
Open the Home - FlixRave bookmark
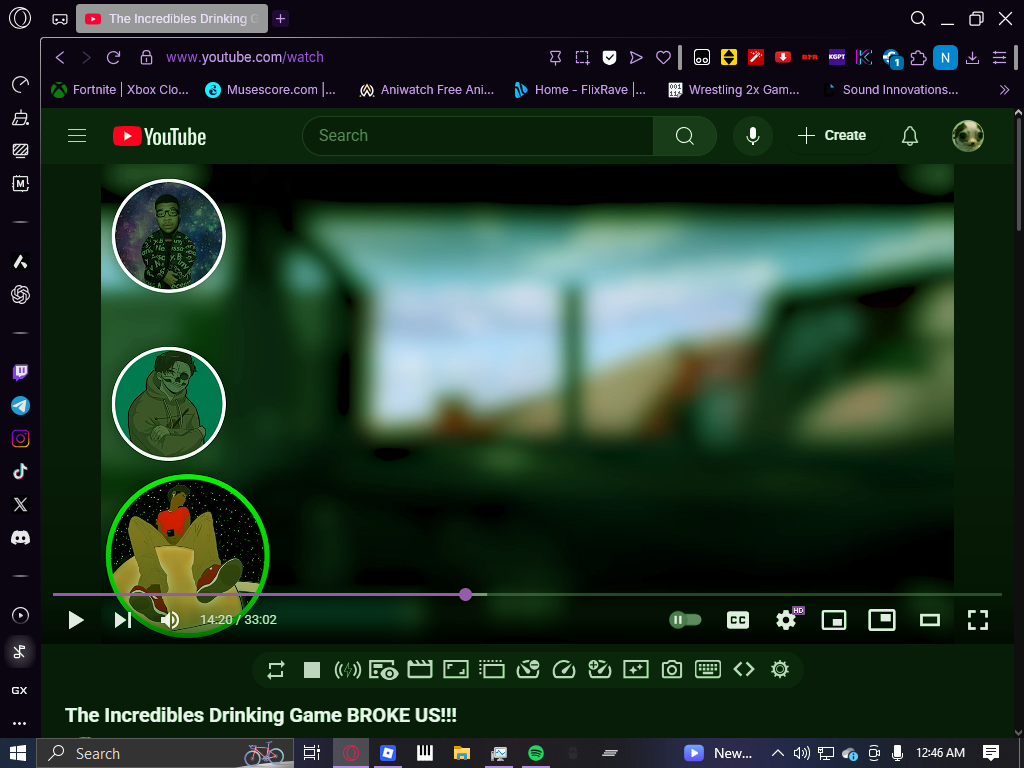pos(580,90)
